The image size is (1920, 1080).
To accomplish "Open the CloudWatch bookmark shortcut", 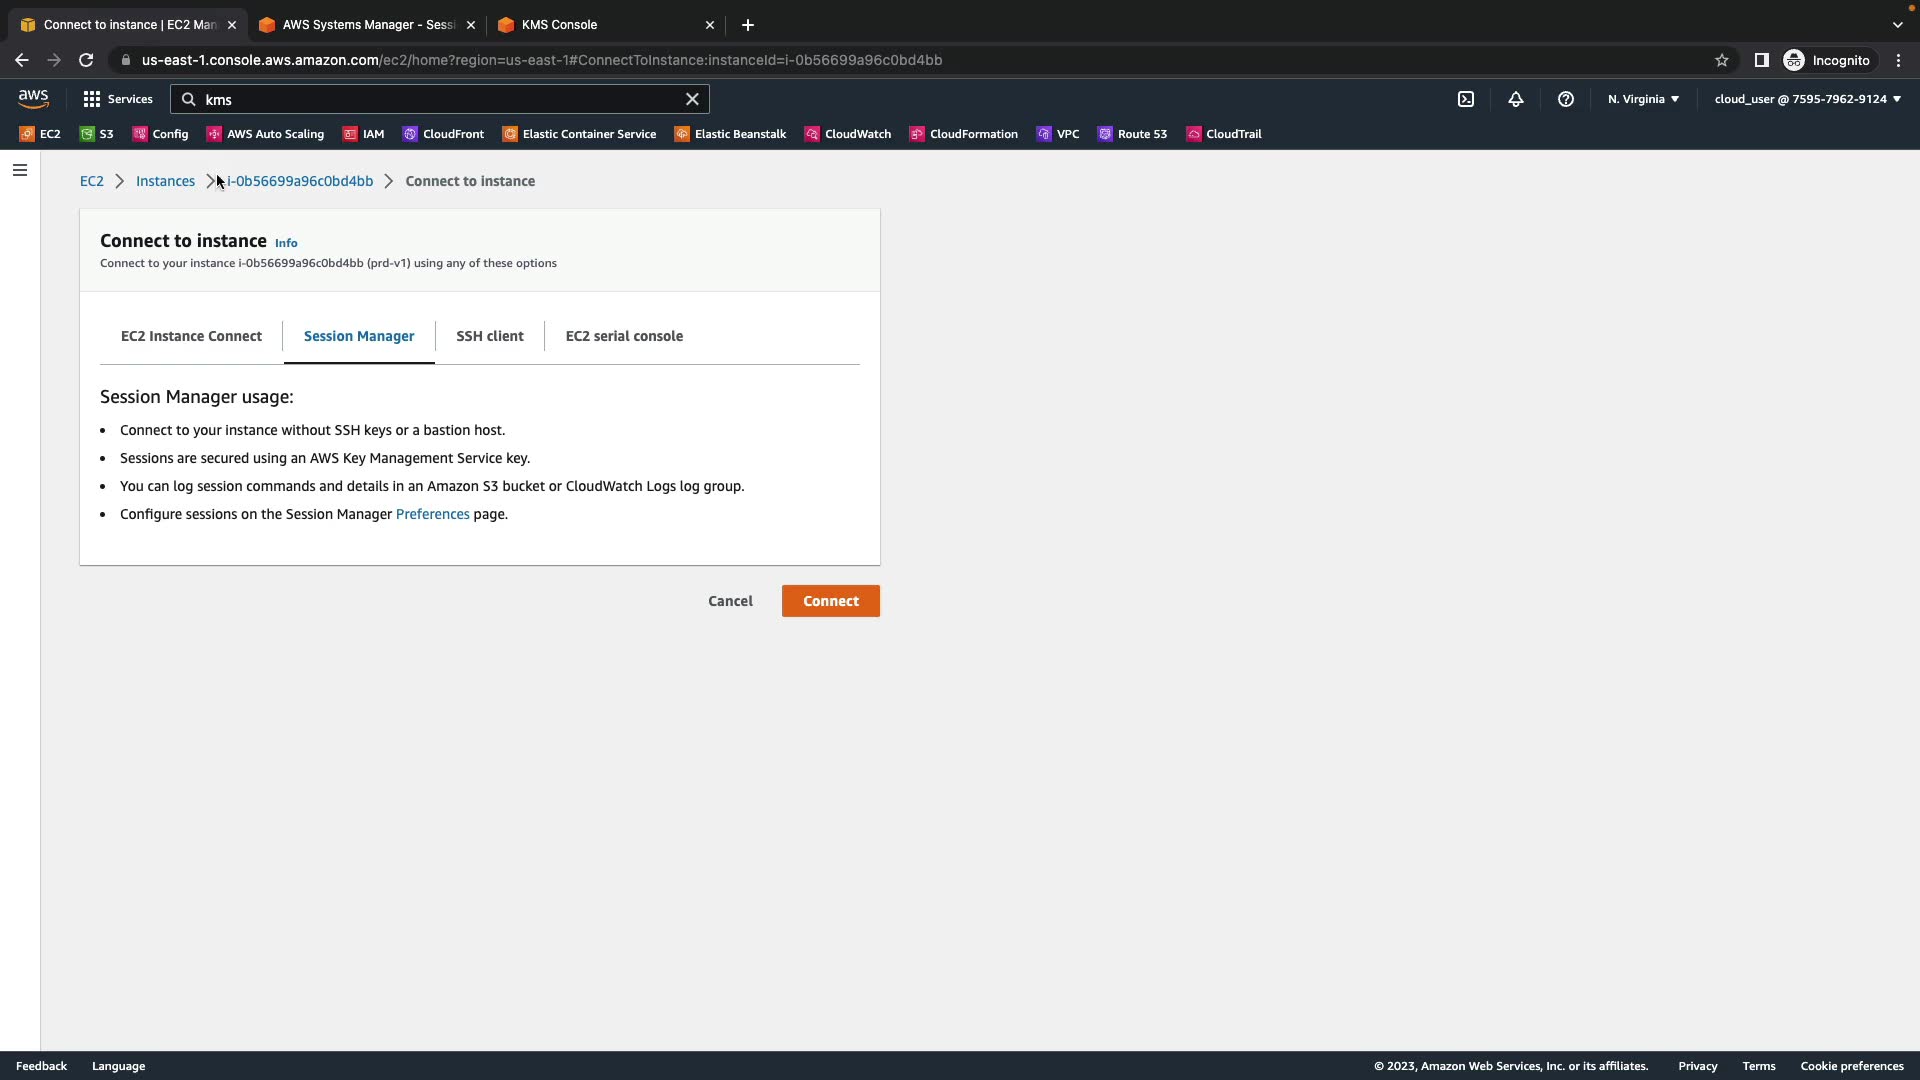I will pos(847,134).
